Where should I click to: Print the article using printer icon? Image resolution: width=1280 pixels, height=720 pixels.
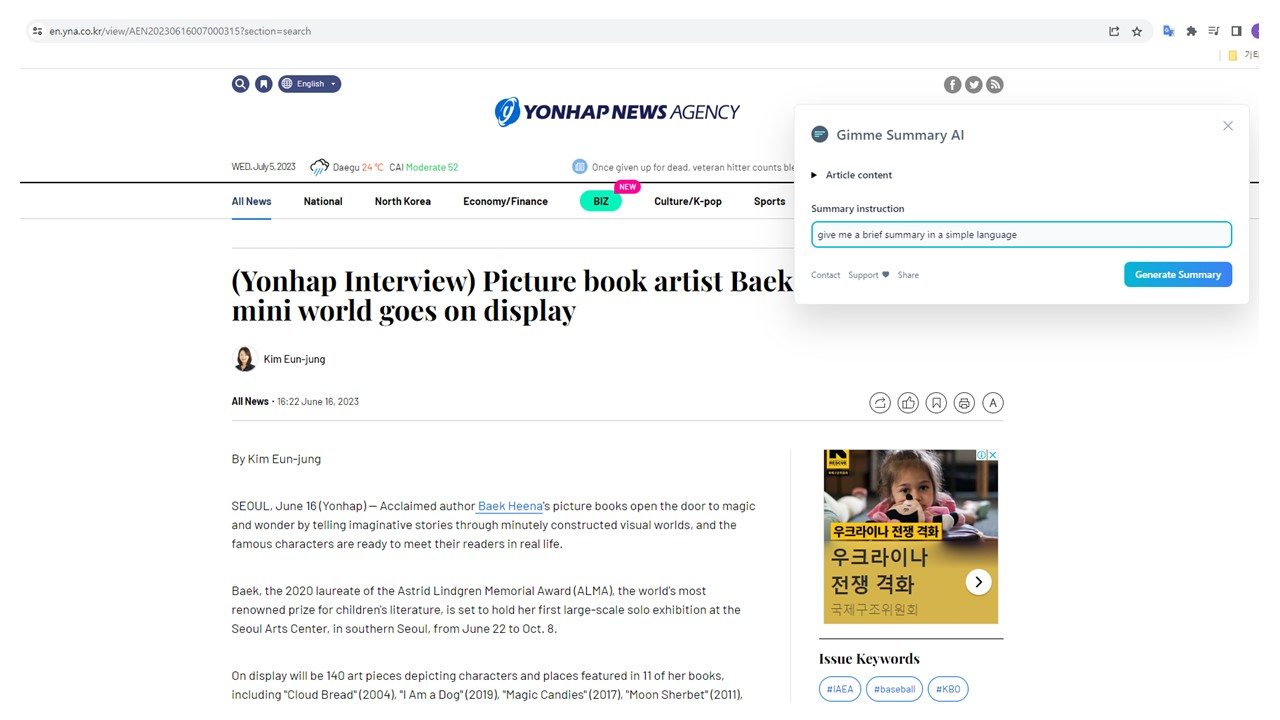964,403
